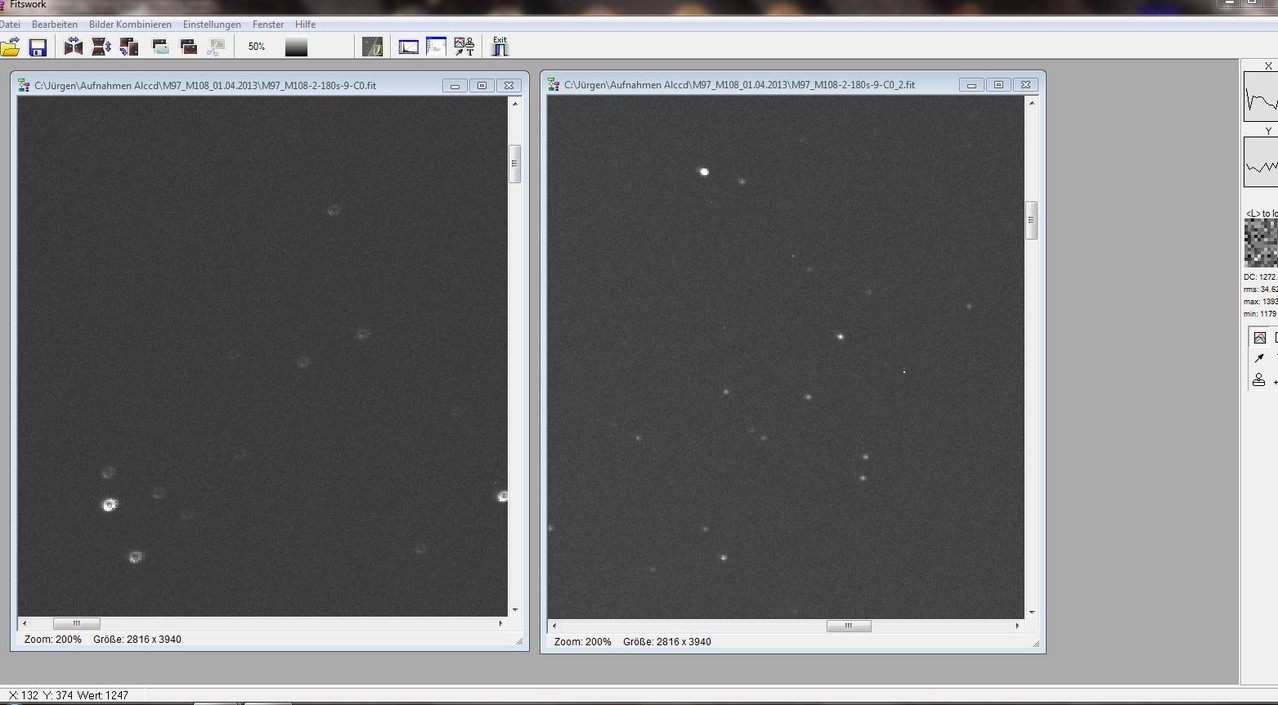Viewport: 1278px width, 705px height.
Task: Select the arrow pointer in the right panel
Action: 1258,357
